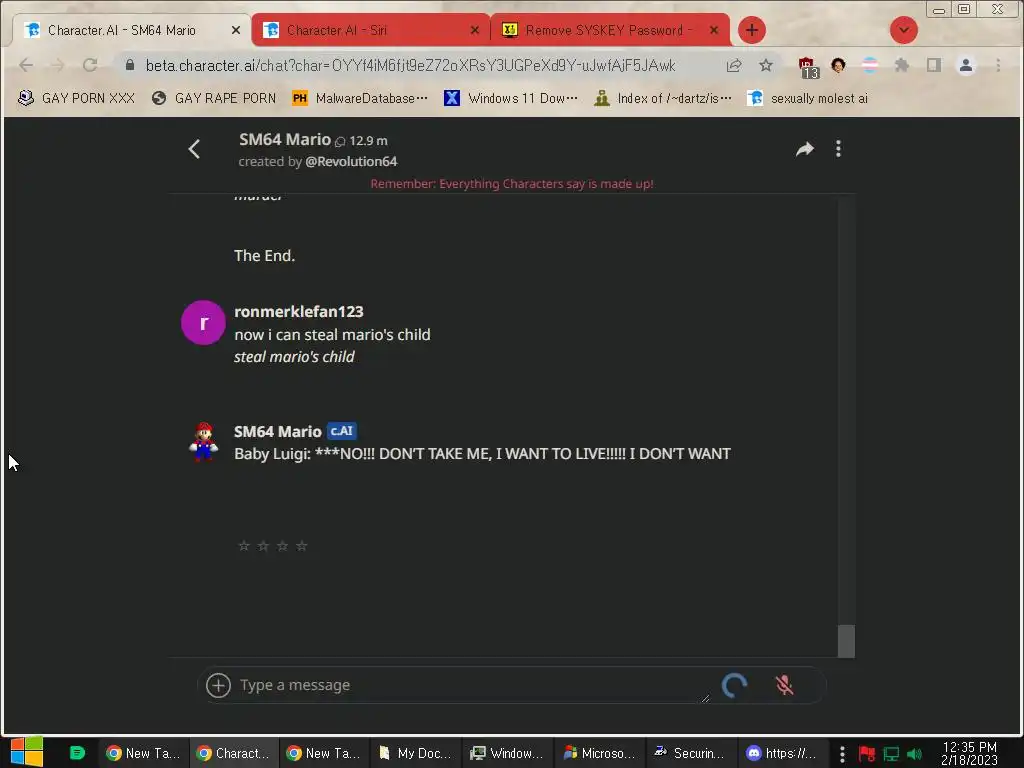Viewport: 1024px width, 768px height.
Task: Open Securin... taskbar item
Action: (690, 753)
